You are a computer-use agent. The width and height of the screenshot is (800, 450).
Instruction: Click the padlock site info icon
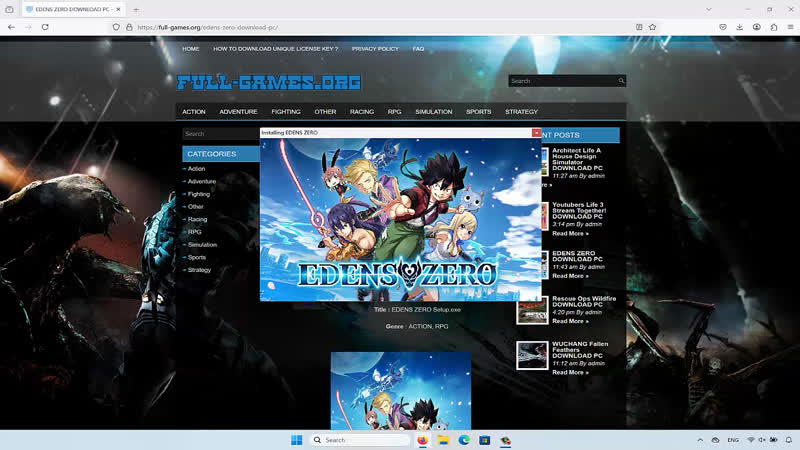129,27
